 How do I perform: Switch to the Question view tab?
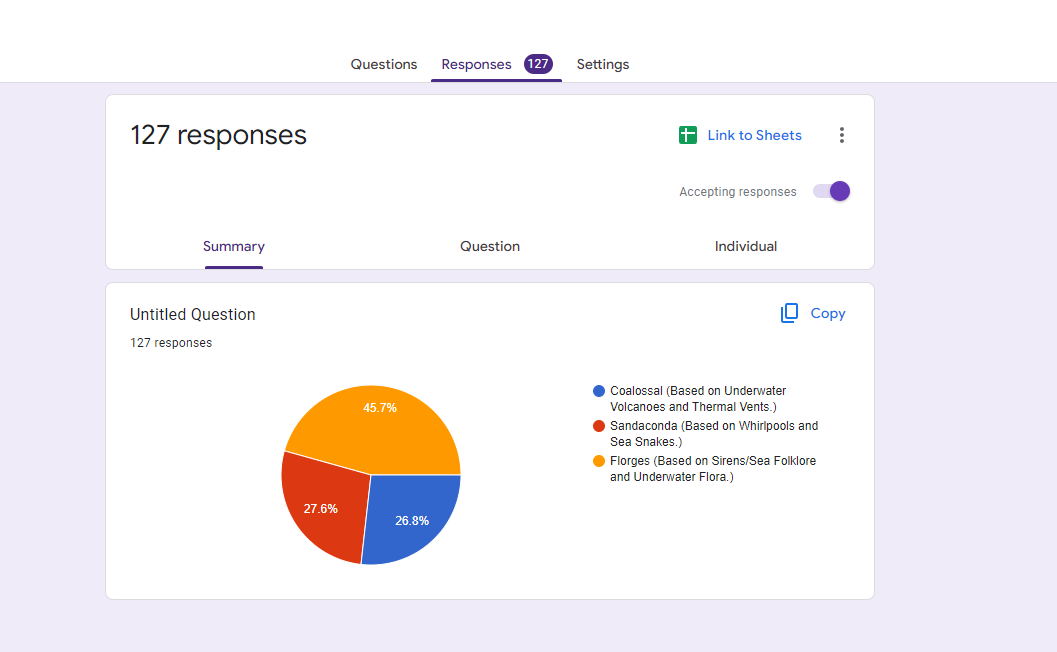(490, 246)
